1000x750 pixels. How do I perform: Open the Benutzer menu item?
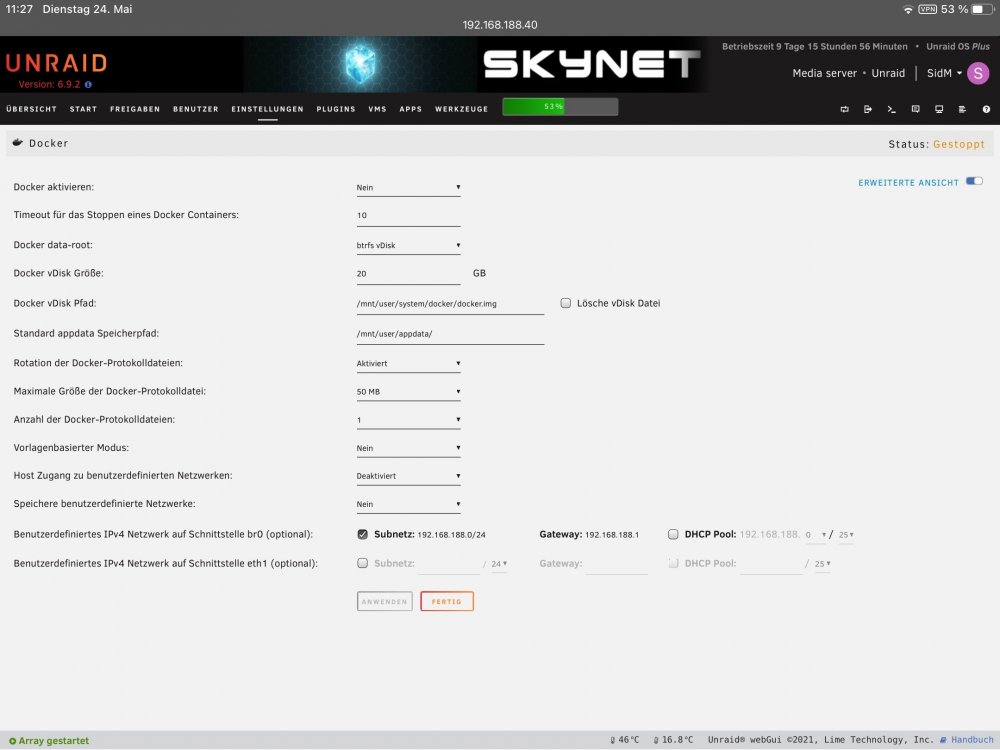tap(196, 109)
